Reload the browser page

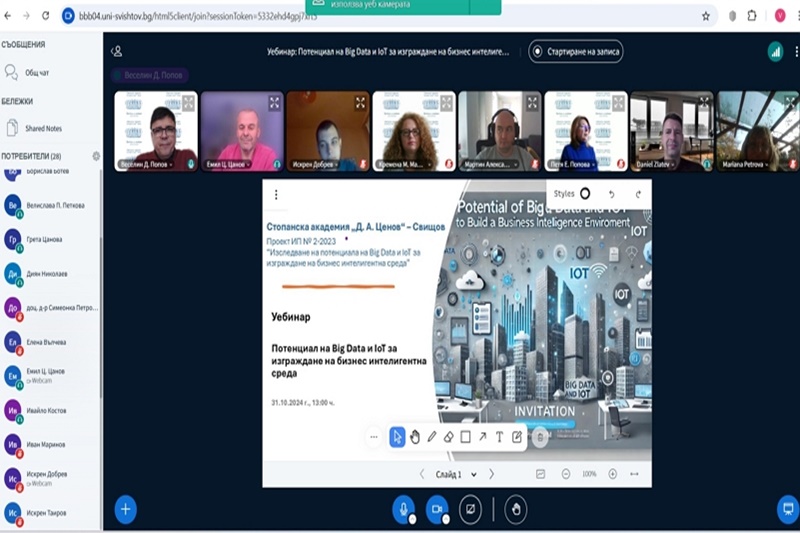[45, 16]
